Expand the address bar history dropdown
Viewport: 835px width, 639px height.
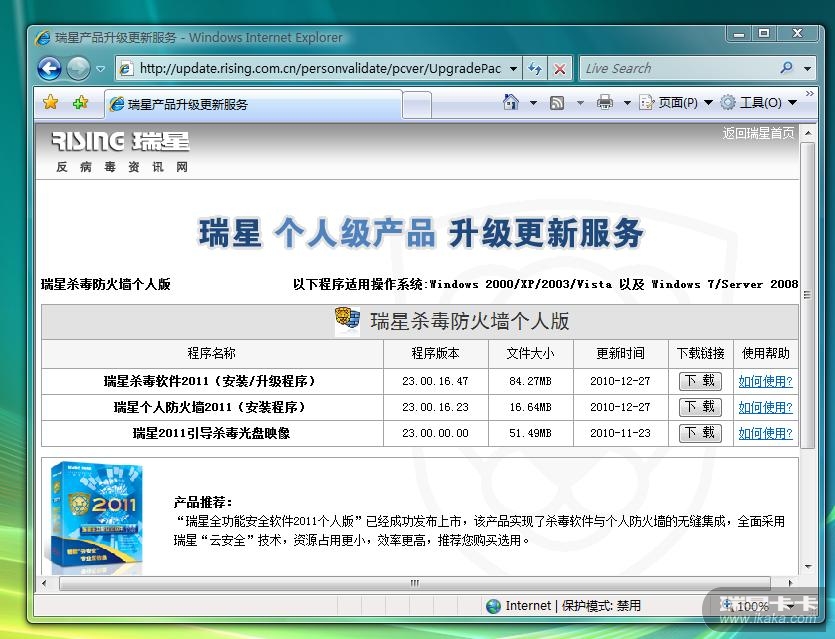tap(513, 69)
